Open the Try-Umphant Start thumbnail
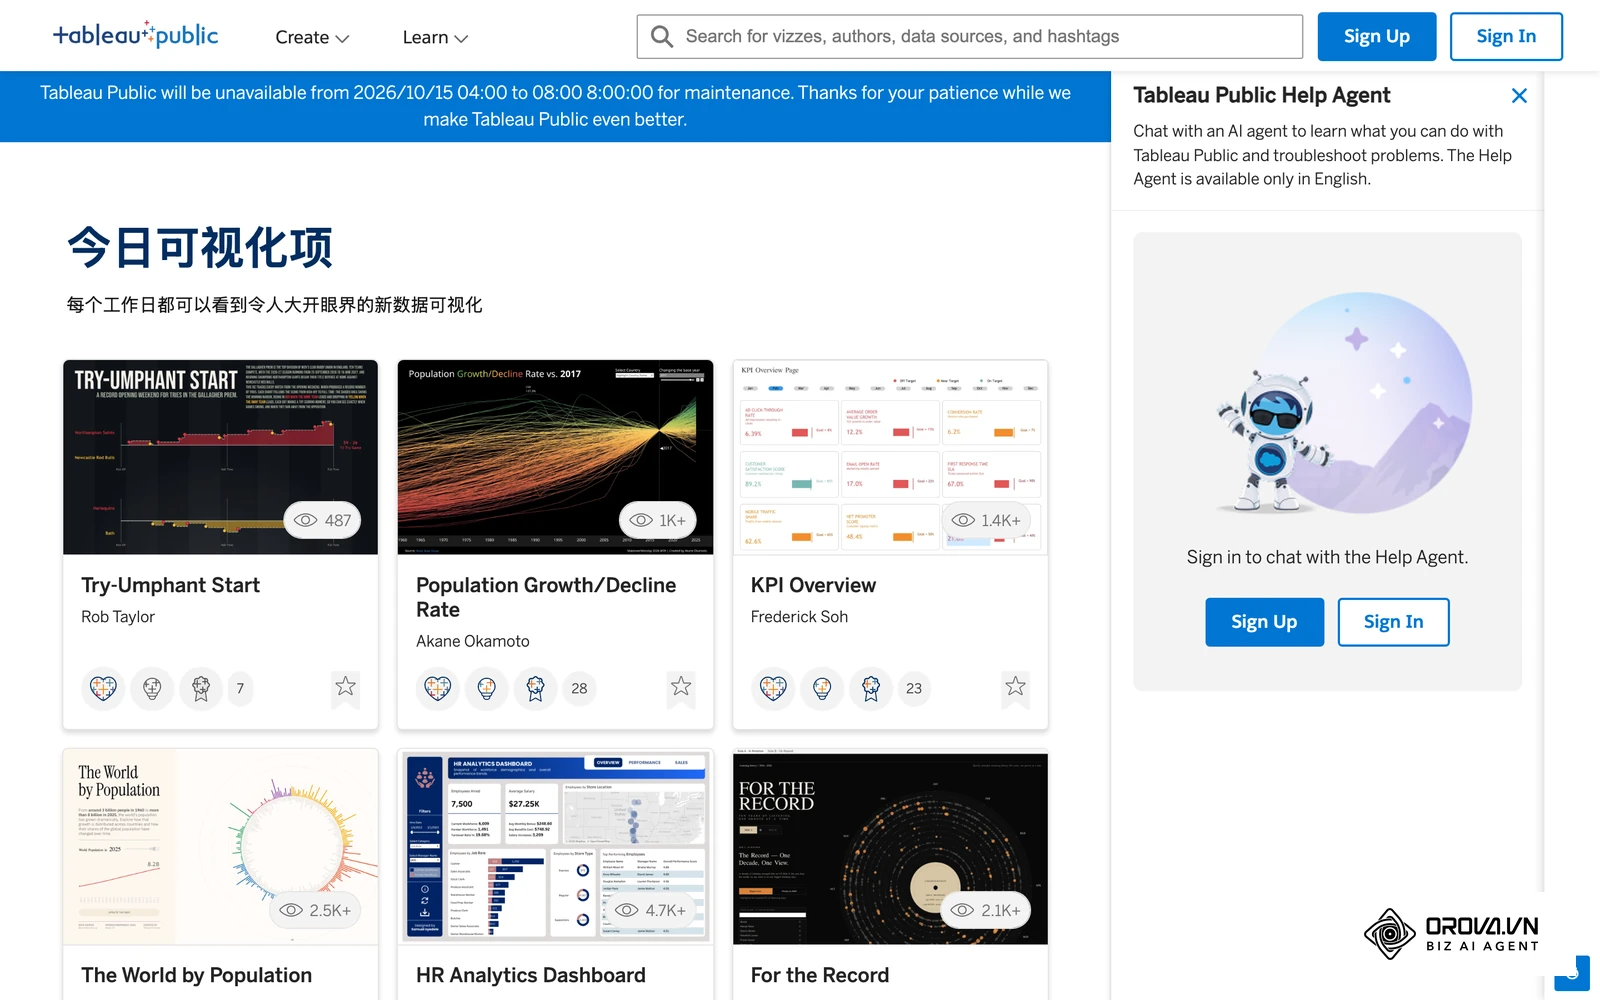 pyautogui.click(x=220, y=457)
